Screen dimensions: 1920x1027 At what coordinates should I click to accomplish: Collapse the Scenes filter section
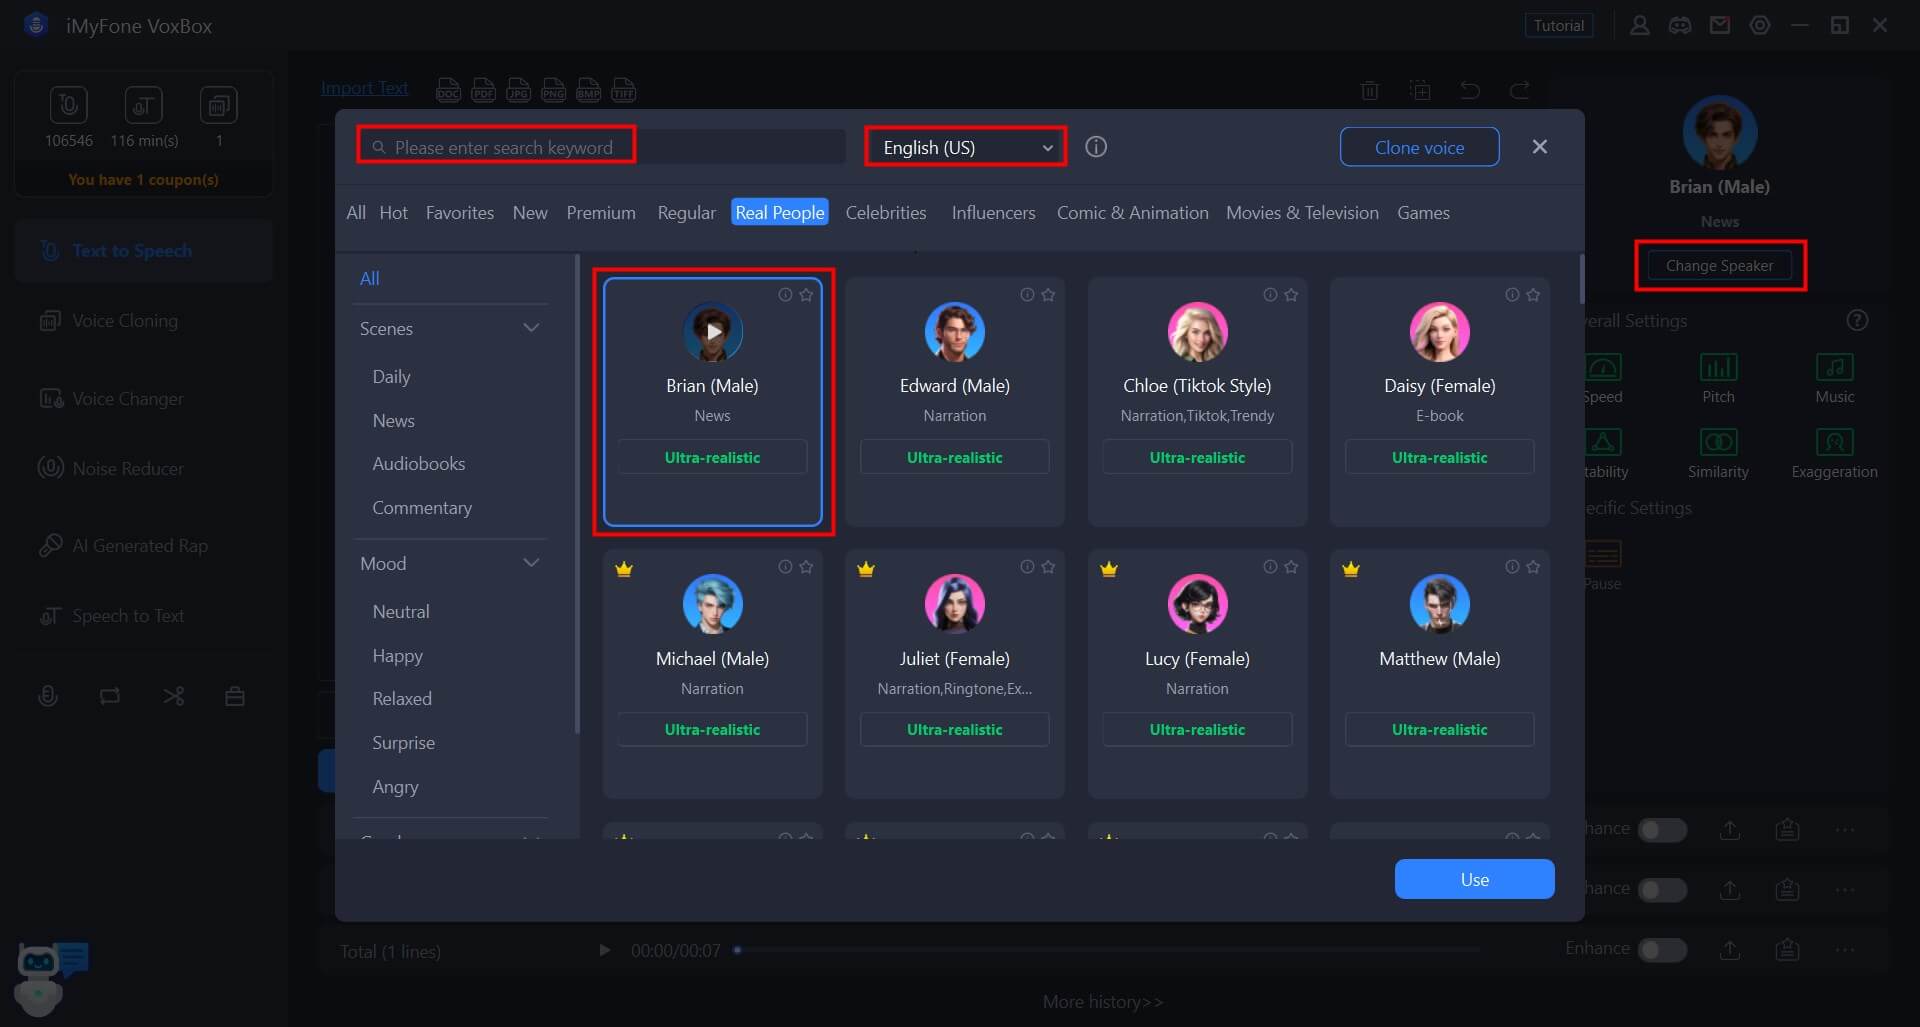point(531,328)
